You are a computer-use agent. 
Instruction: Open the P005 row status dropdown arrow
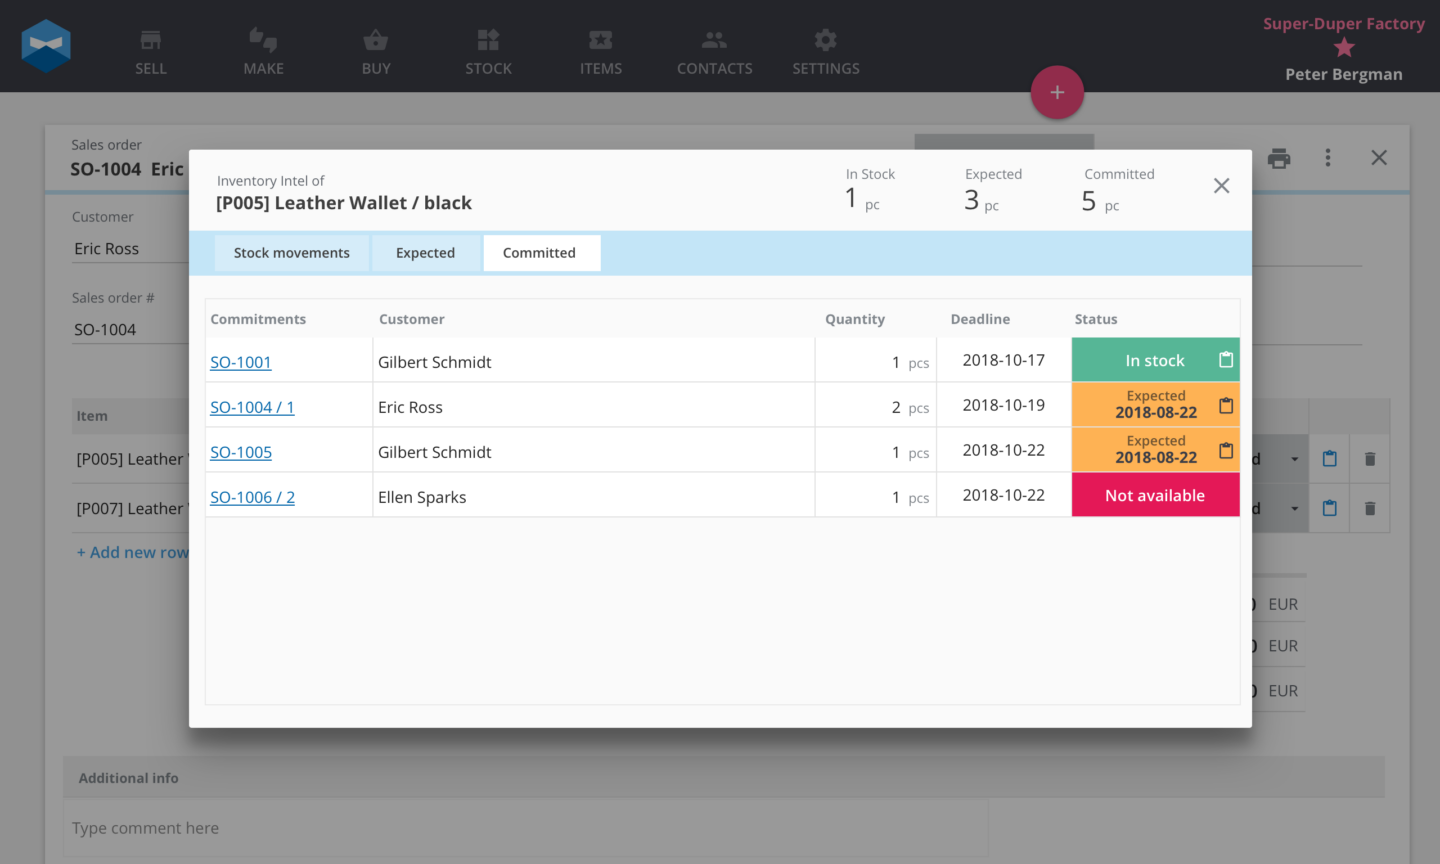[1294, 458]
